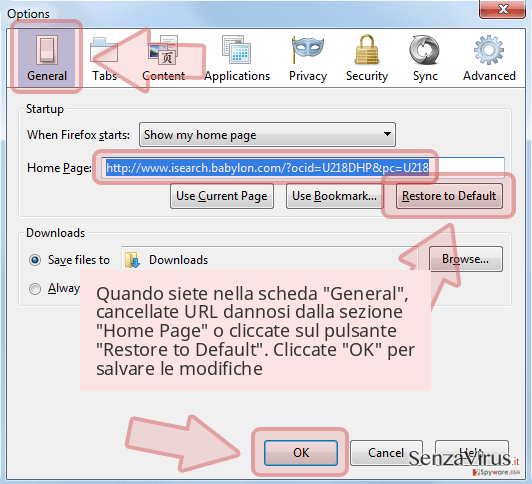The height and width of the screenshot is (484, 532).
Task: Open the General options panel
Action: click(47, 57)
